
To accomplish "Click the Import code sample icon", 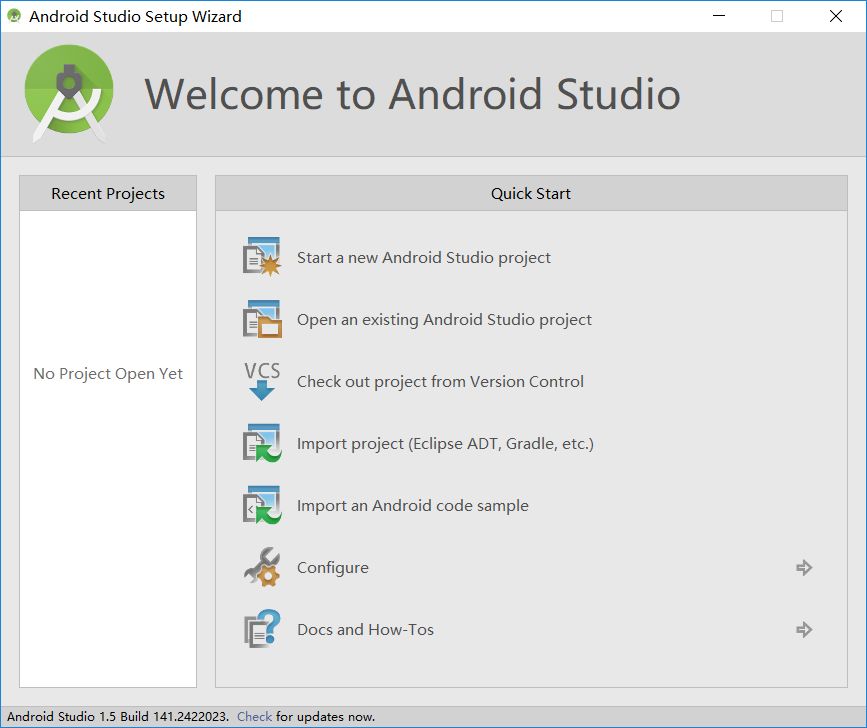I will click(x=262, y=505).
